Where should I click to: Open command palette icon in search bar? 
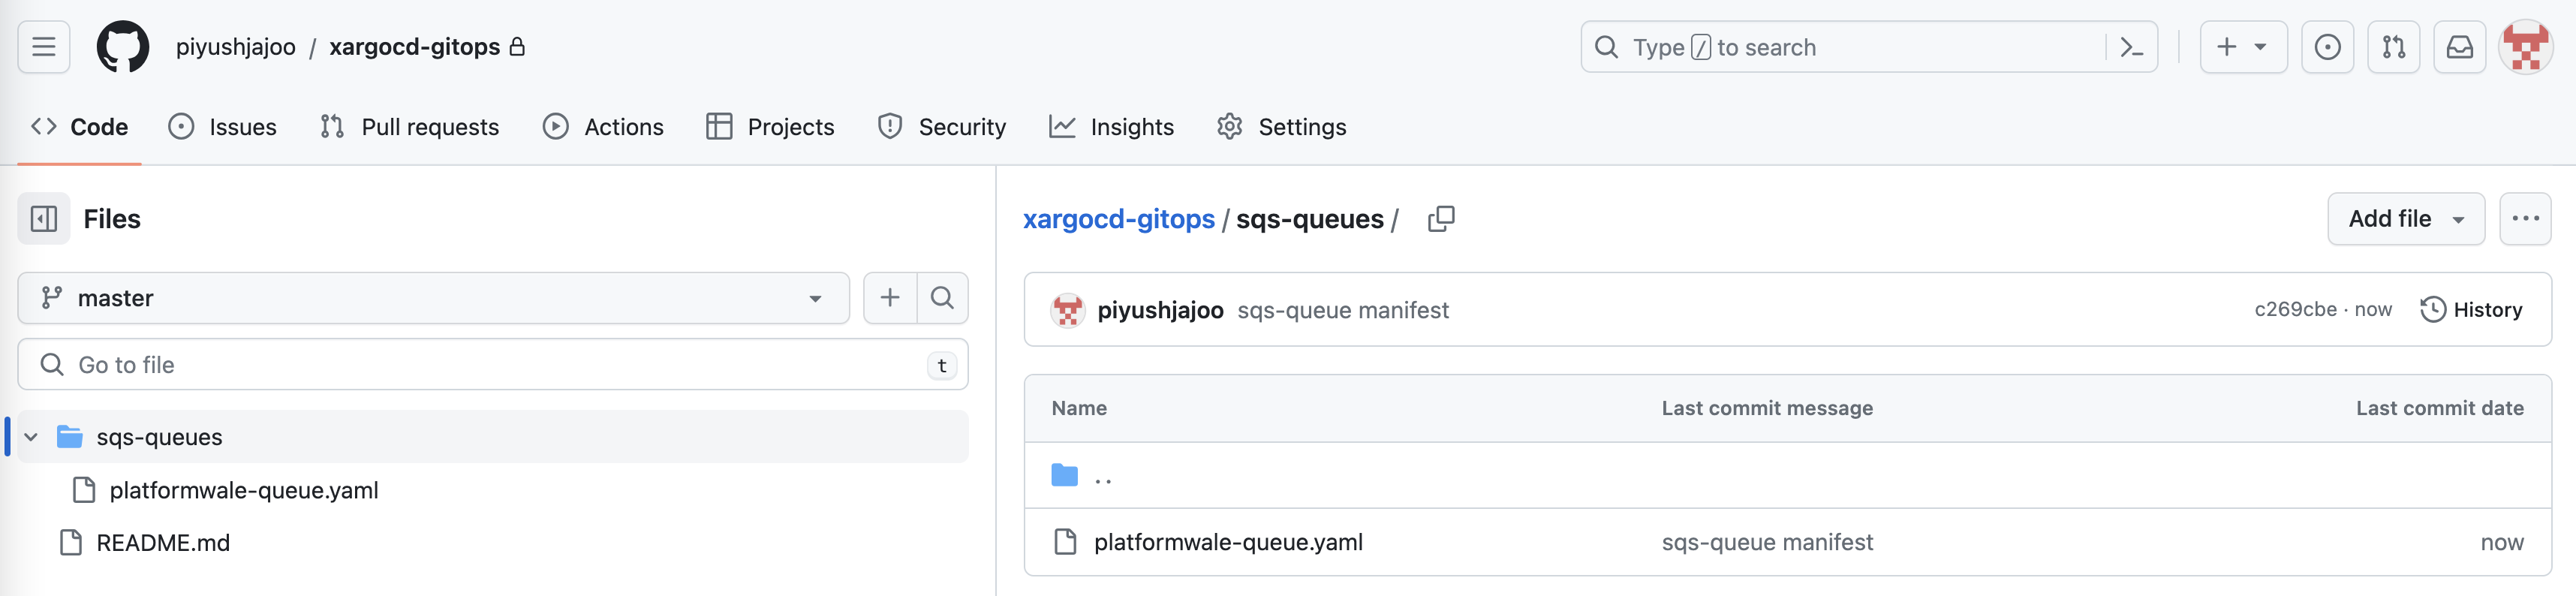2131,47
